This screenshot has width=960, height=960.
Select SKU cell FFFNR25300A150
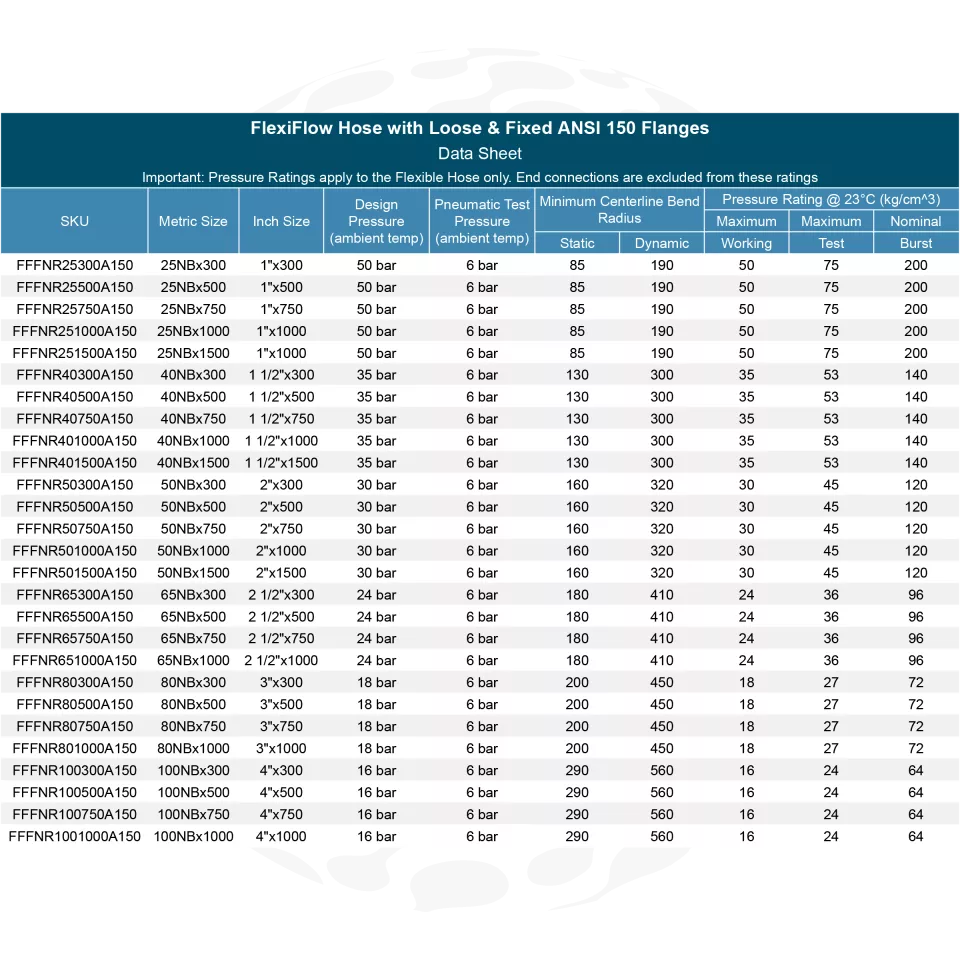(x=74, y=265)
